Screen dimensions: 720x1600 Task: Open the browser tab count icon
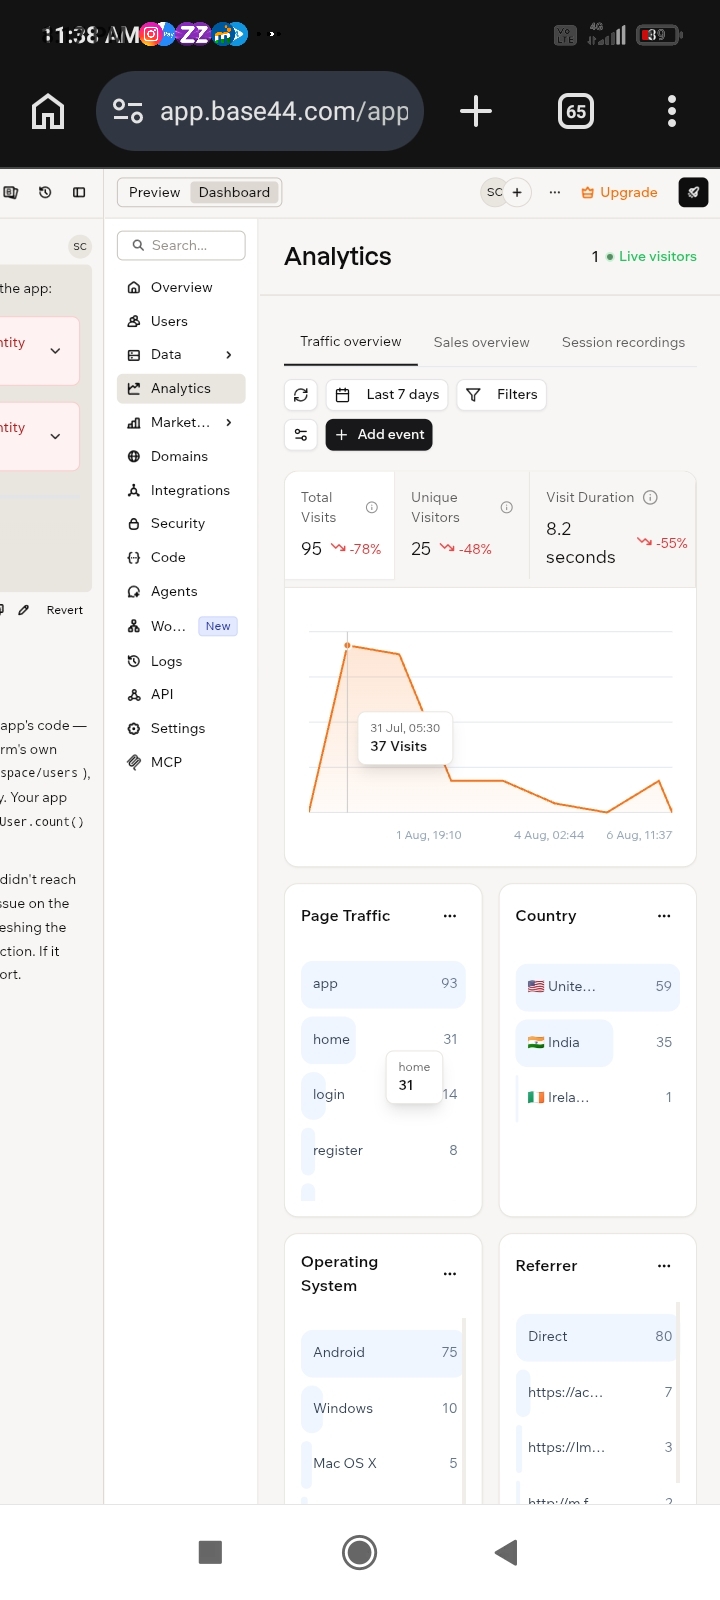point(576,111)
